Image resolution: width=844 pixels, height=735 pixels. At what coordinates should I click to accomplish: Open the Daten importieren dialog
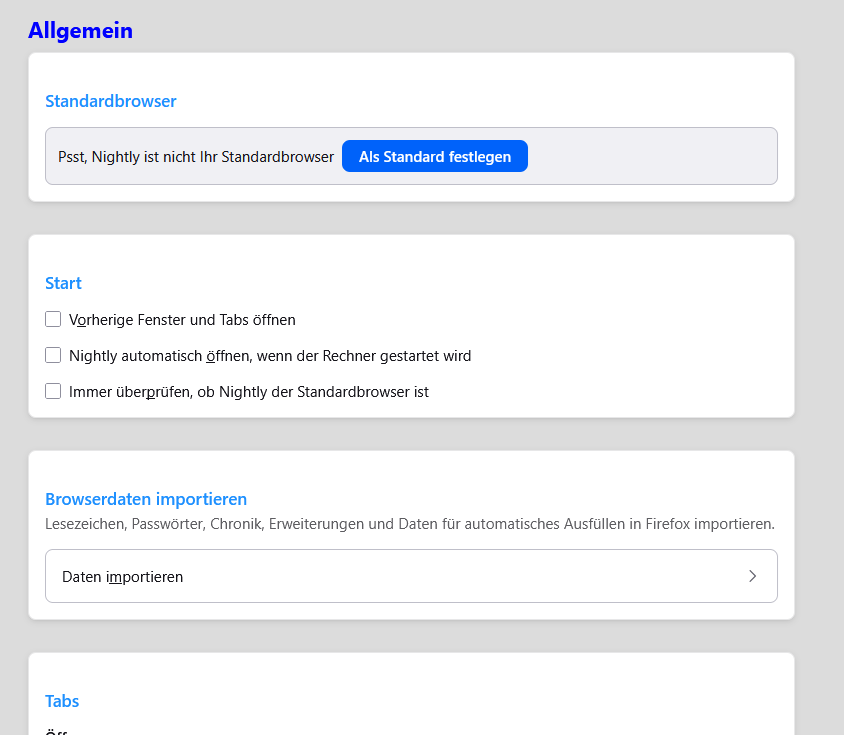point(411,576)
